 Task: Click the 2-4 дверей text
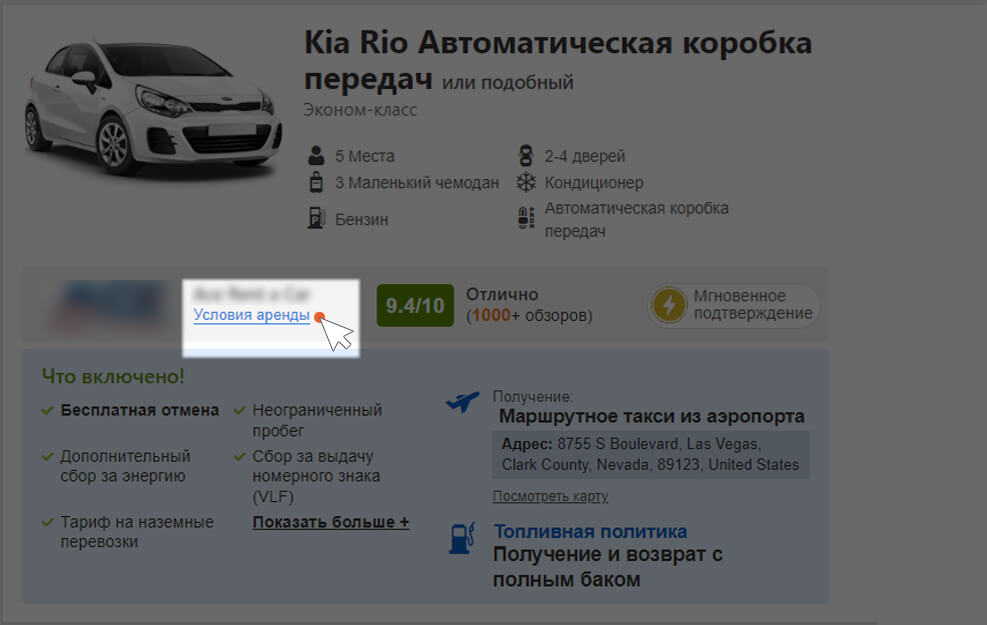coord(585,156)
